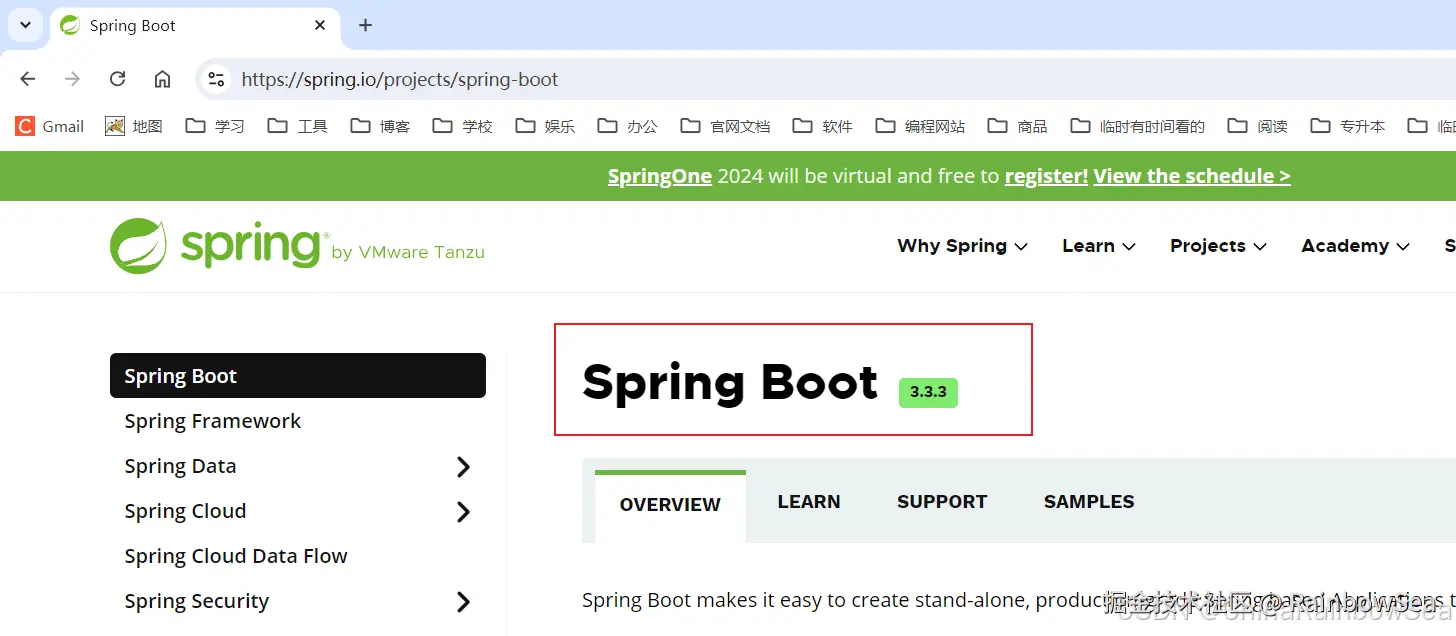Switch to the LEARN tab

(809, 502)
